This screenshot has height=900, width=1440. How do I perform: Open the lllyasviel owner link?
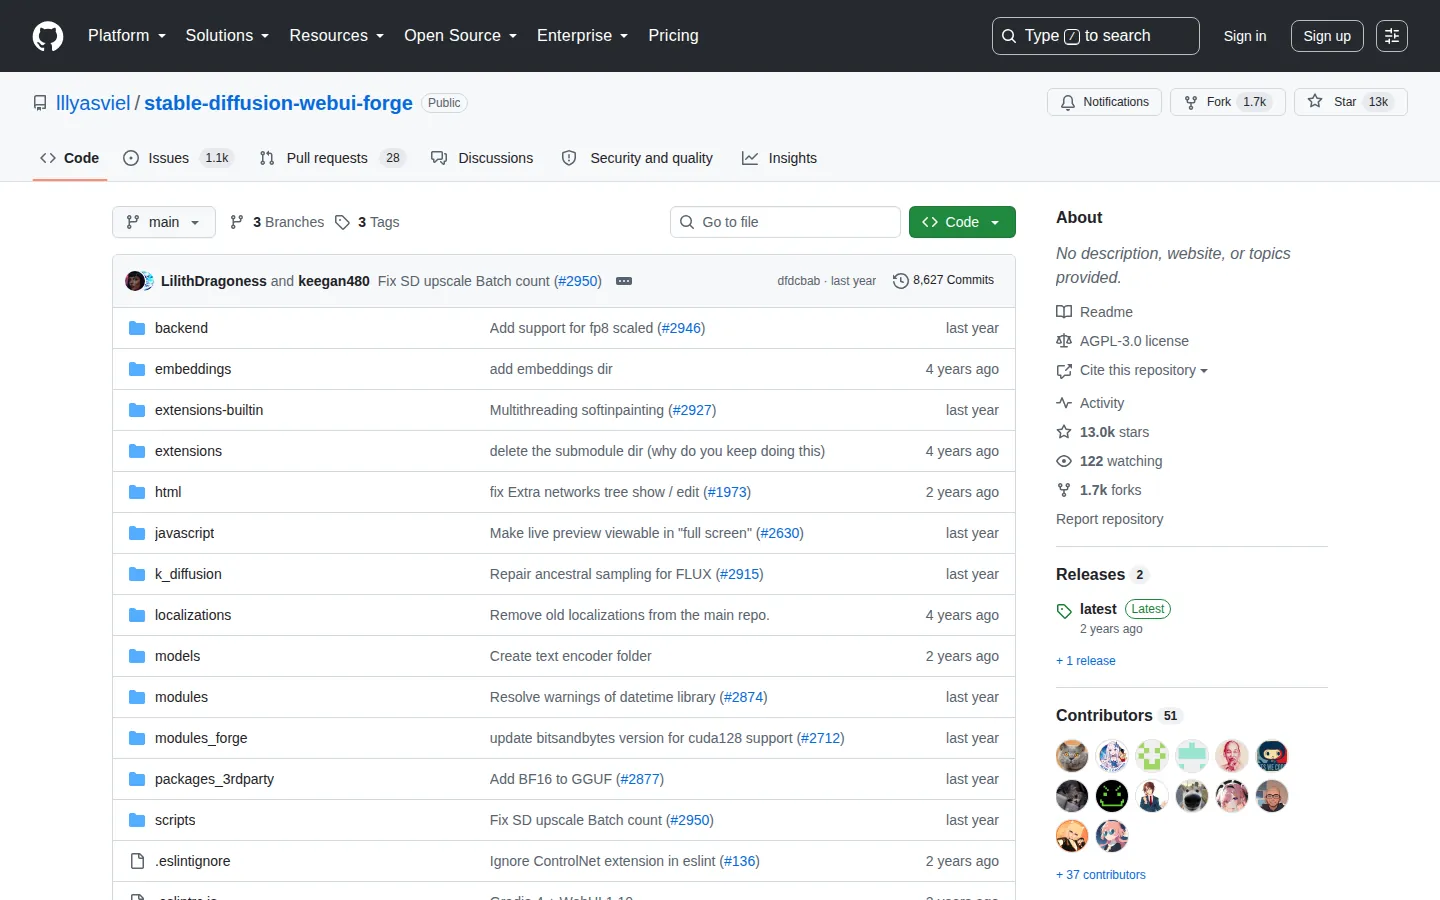pos(93,103)
